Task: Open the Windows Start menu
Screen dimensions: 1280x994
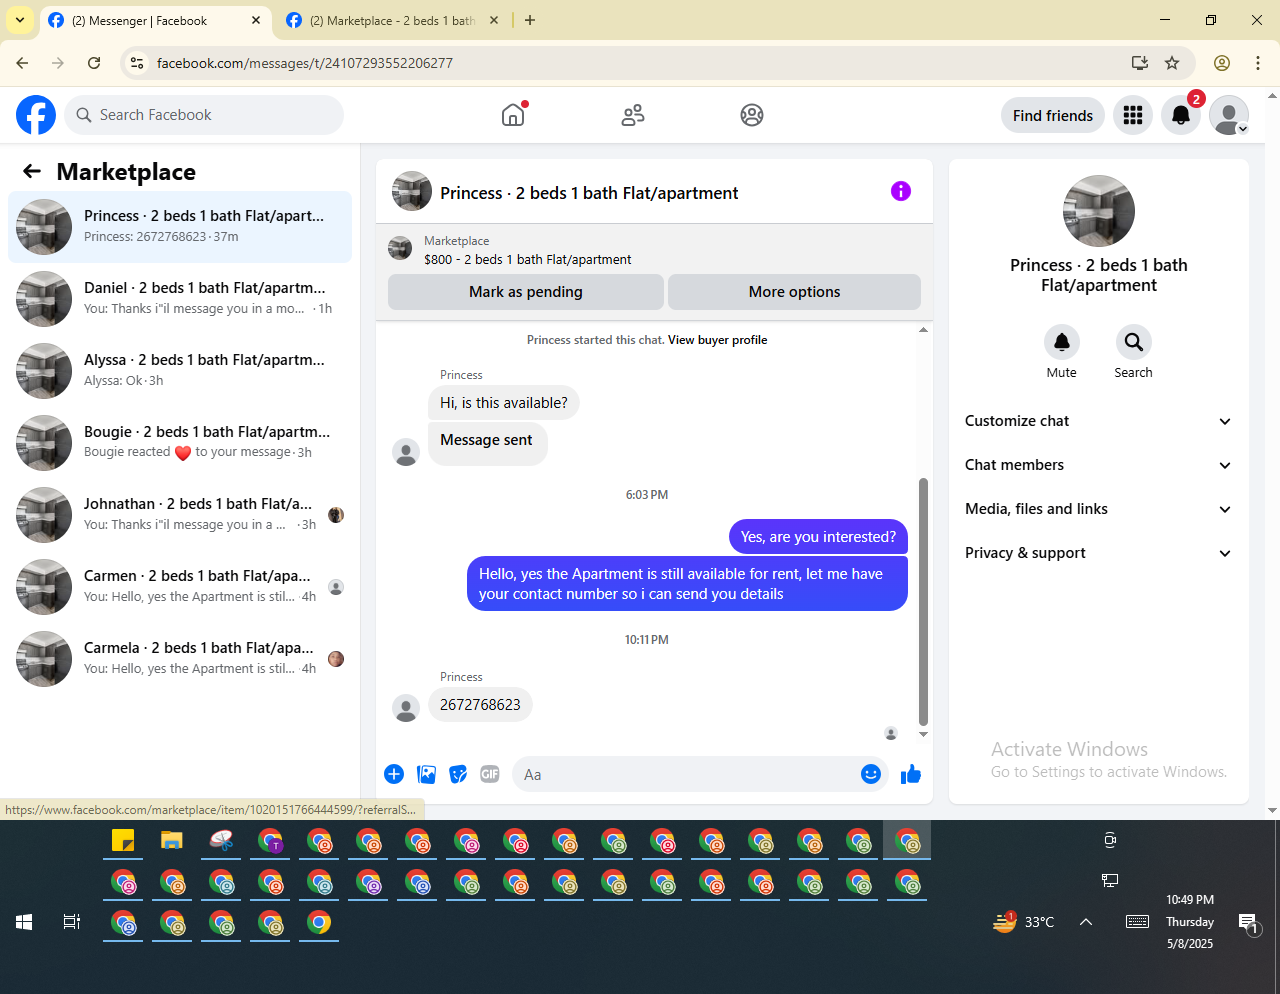Action: tap(24, 922)
